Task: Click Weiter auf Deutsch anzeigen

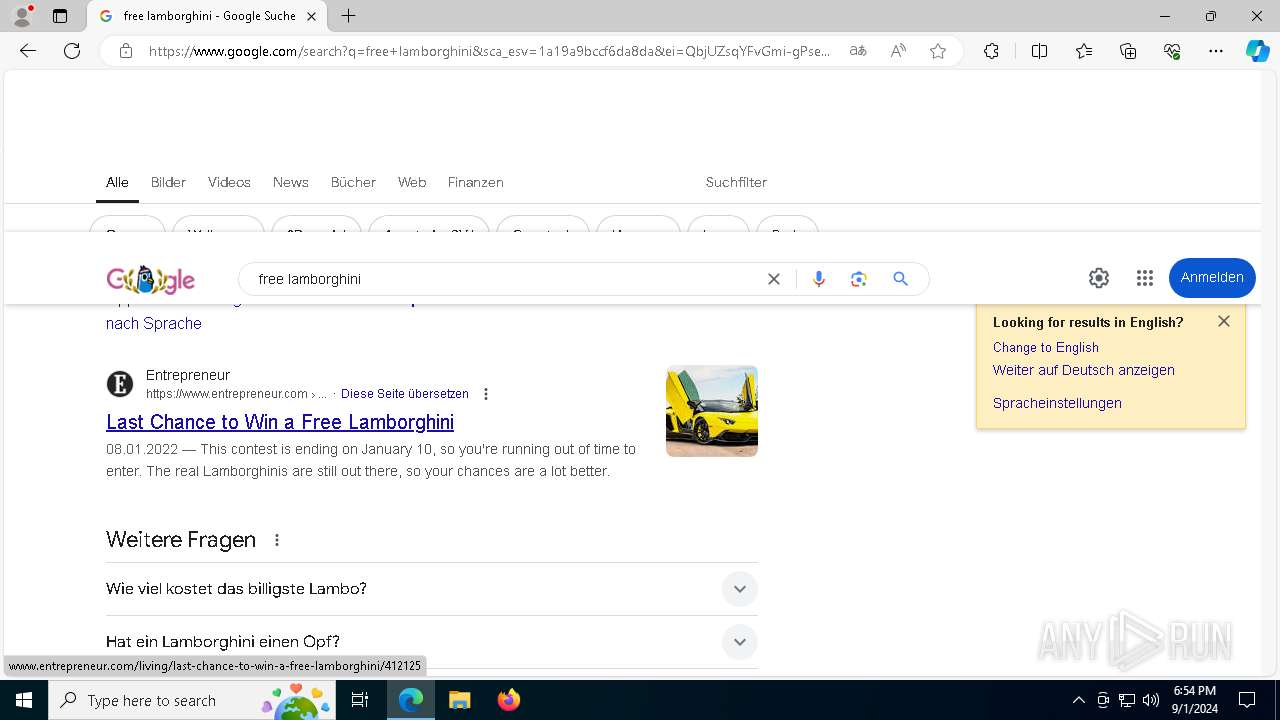Action: [1084, 370]
